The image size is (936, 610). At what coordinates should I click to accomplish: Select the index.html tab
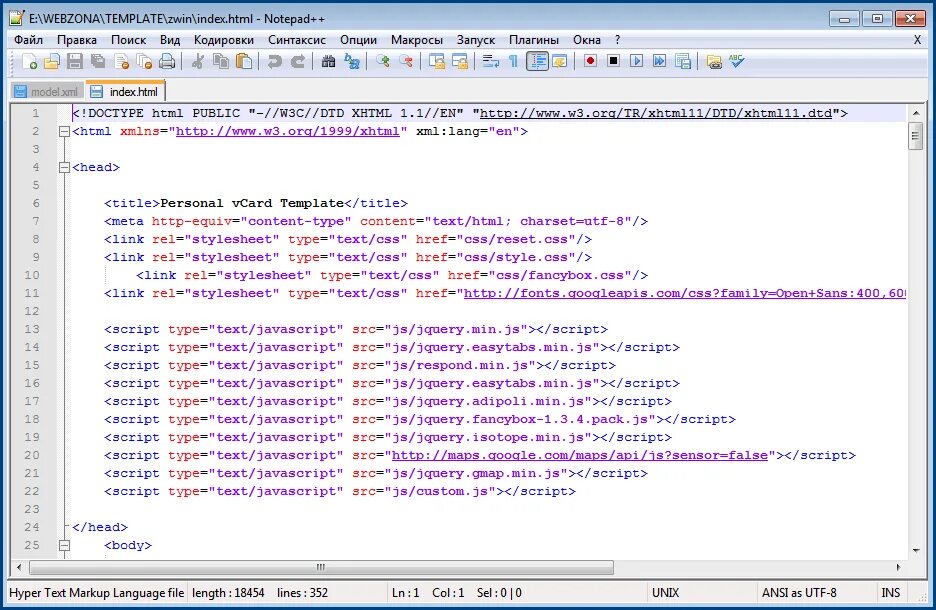point(125,91)
